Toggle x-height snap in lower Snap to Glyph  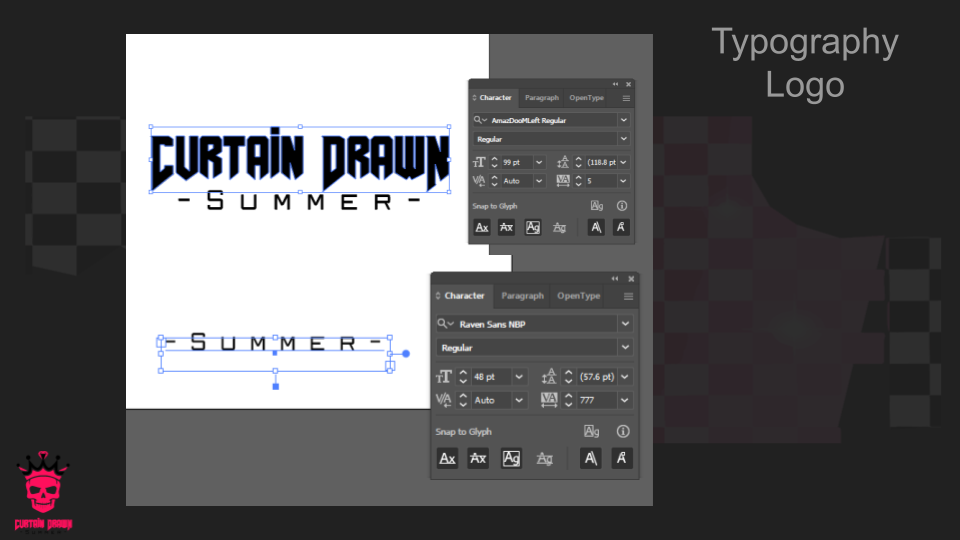point(478,458)
